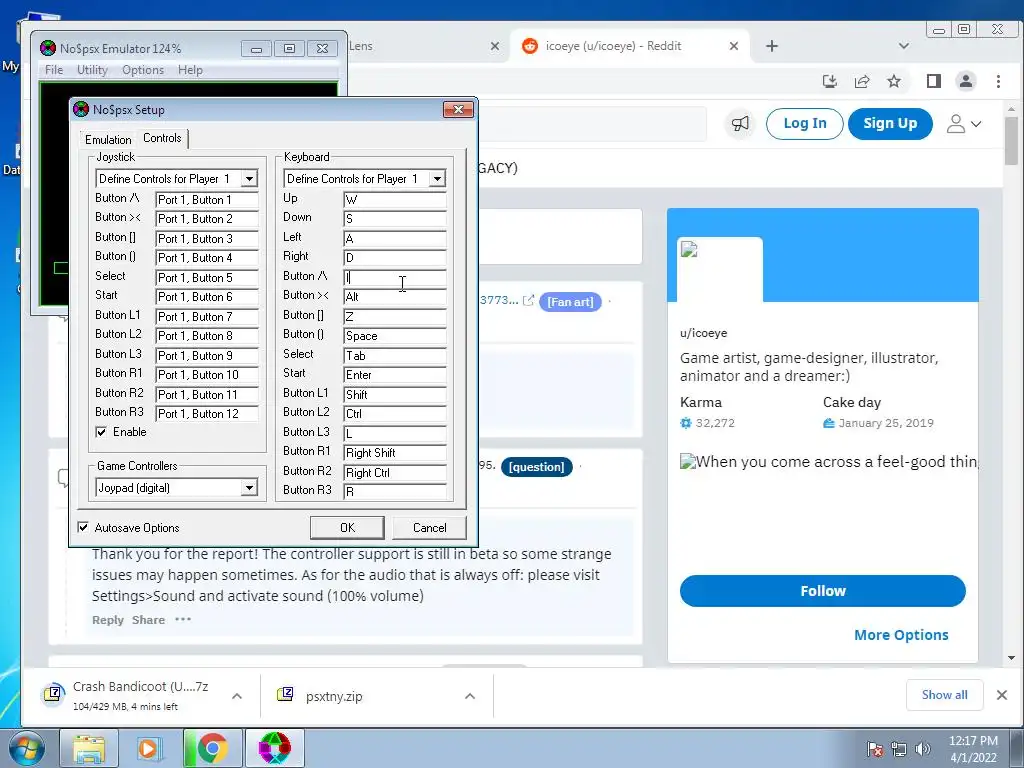The width and height of the screenshot is (1024, 768).
Task: Toggle the Autosave Options checkbox
Action: click(83, 527)
